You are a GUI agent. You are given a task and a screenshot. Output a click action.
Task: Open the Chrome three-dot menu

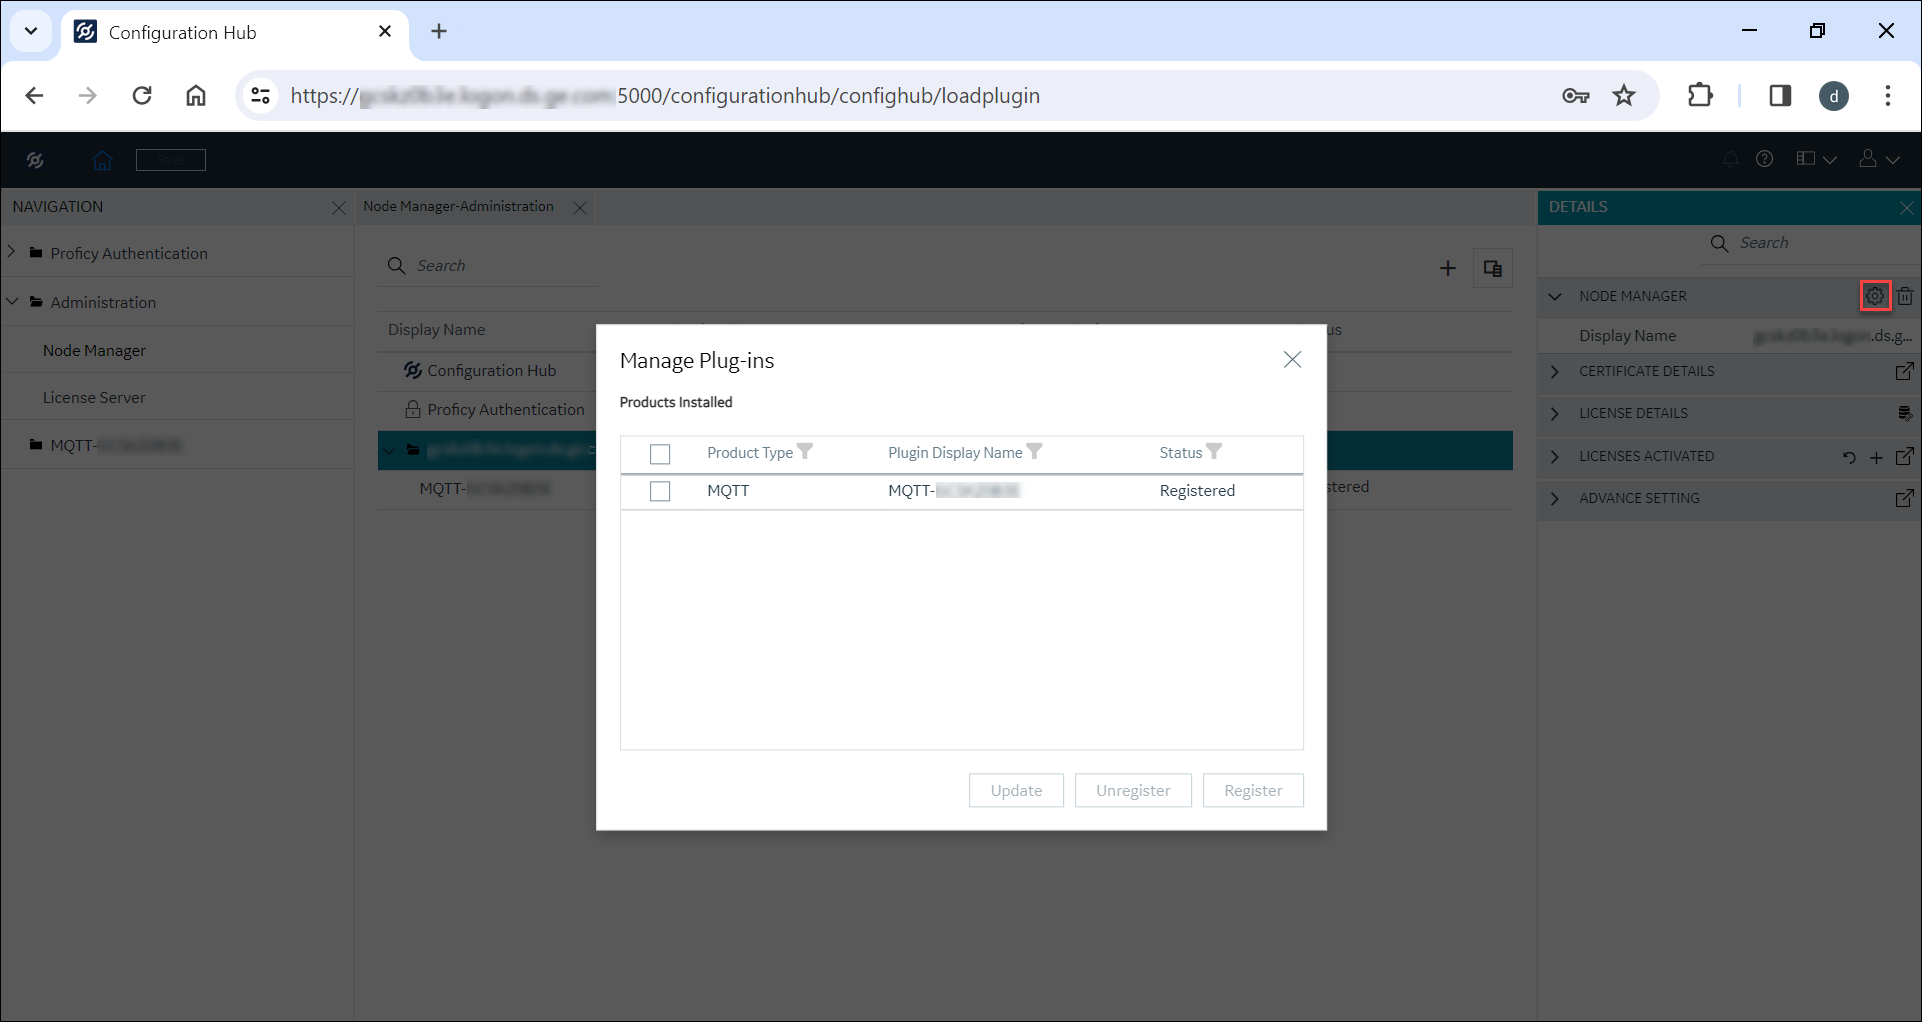pos(1888,95)
